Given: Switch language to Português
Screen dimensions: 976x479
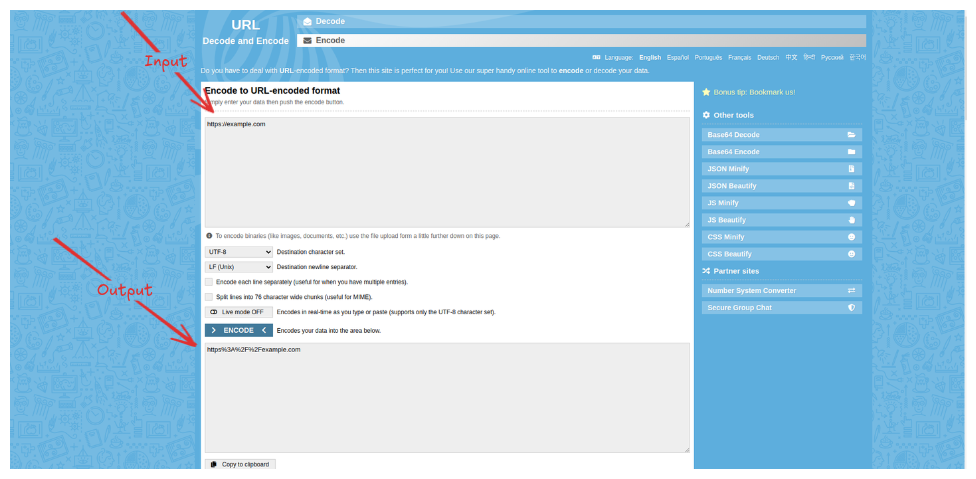Looking at the screenshot, I should click(708, 57).
